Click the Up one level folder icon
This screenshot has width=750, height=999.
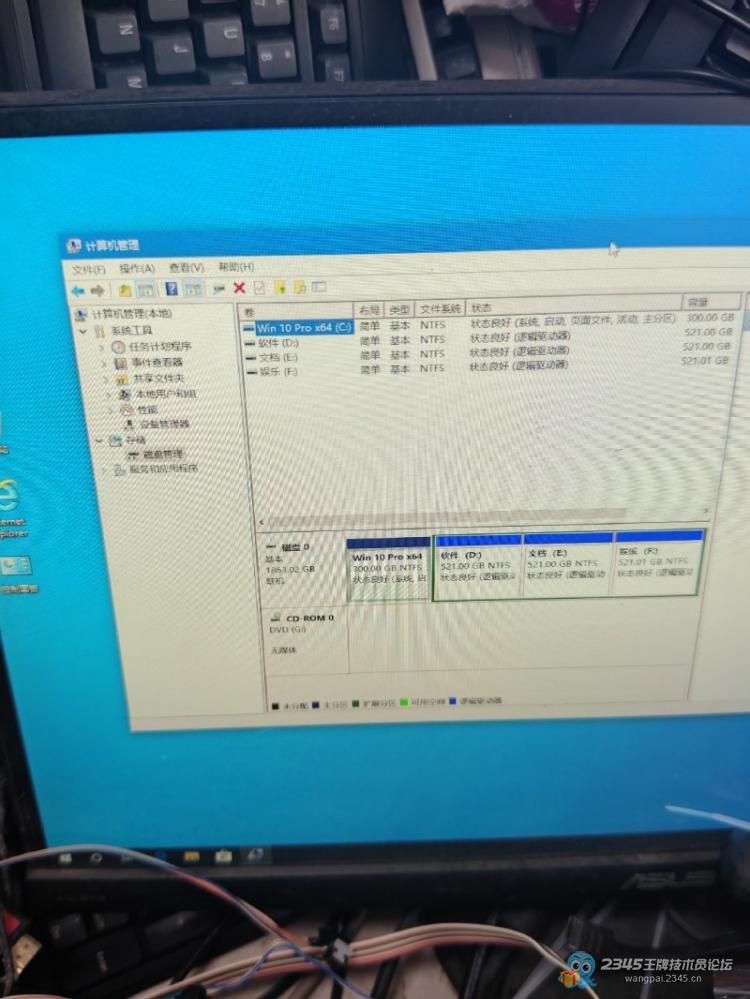pyautogui.click(x=125, y=289)
